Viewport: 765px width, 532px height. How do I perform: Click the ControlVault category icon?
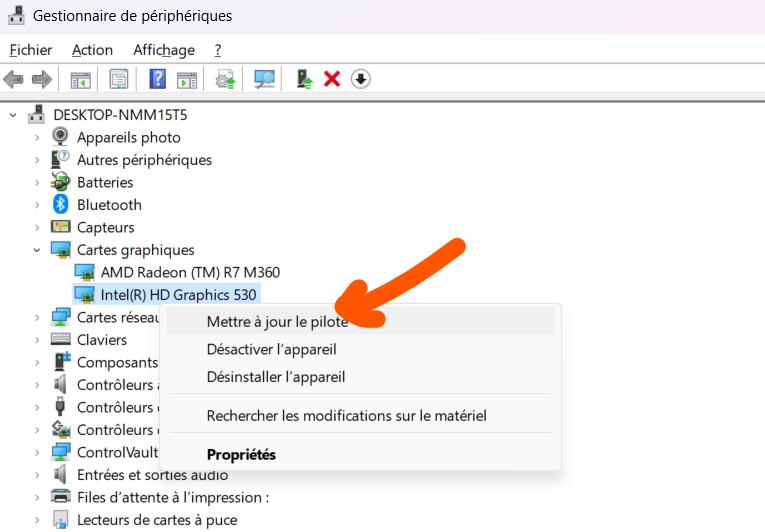coord(60,452)
